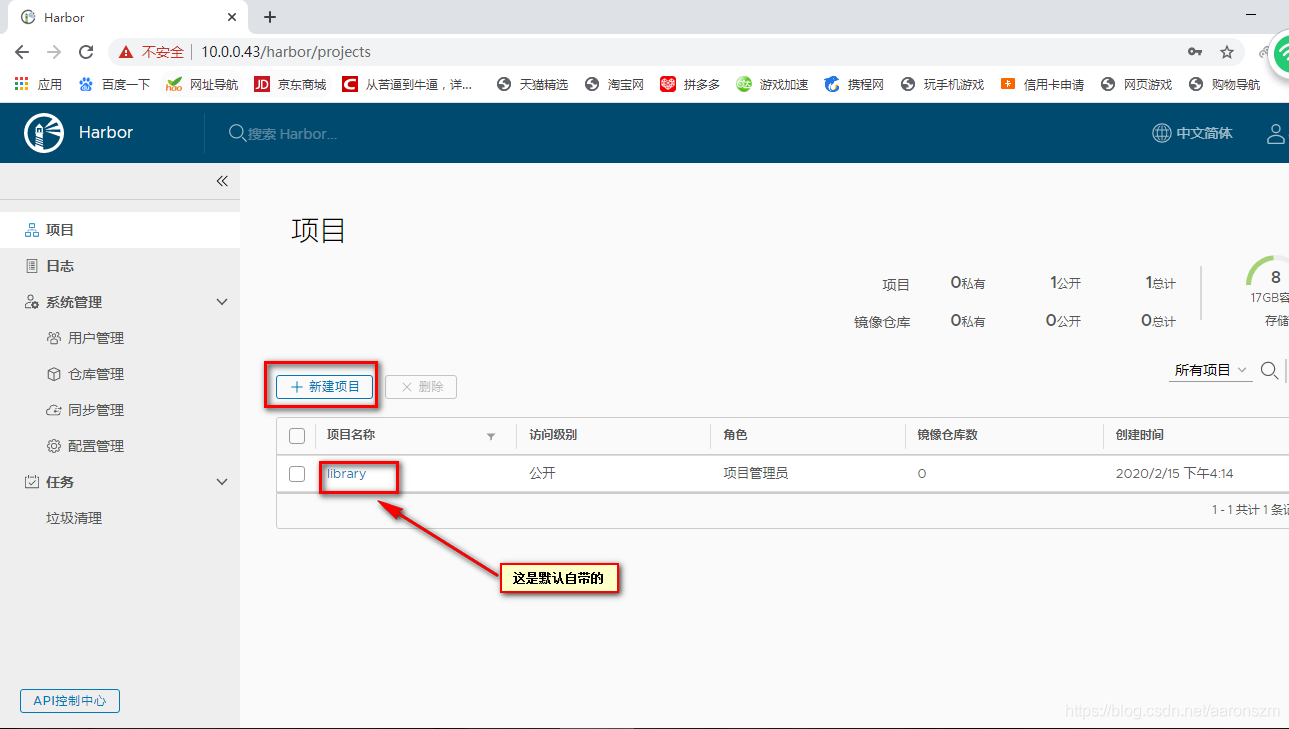Sort by 访问级别 column header
This screenshot has width=1289, height=729.
pyautogui.click(x=553, y=435)
